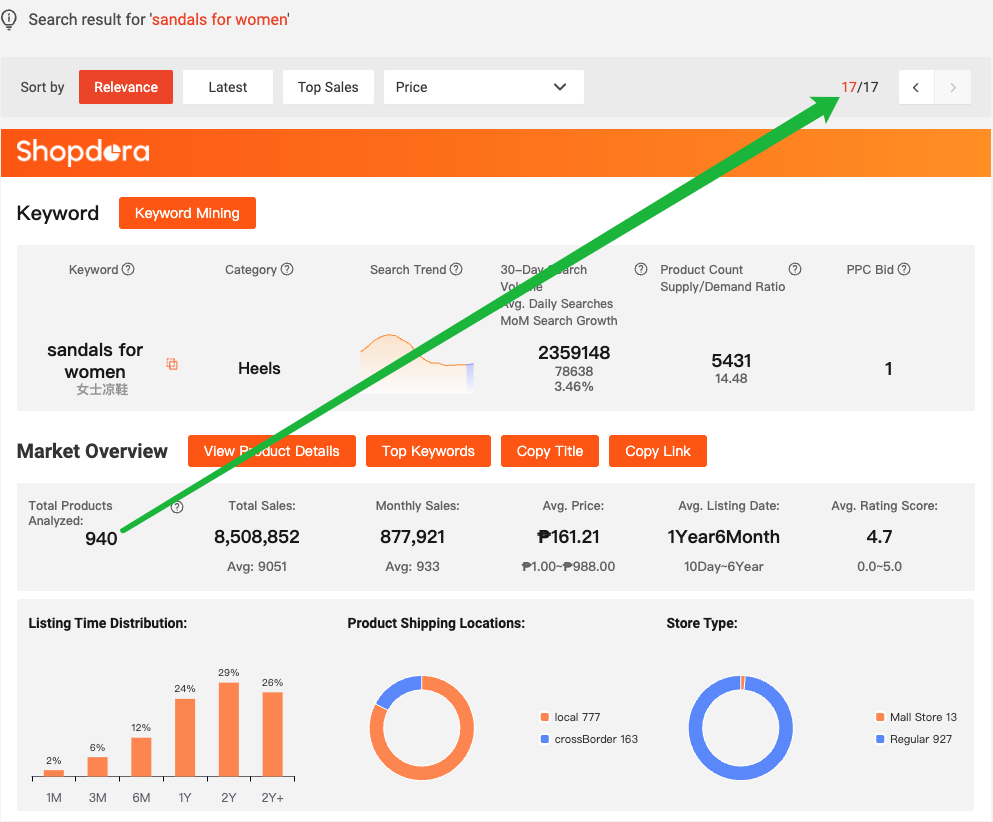Click help icon beside Product Count

(x=795, y=270)
